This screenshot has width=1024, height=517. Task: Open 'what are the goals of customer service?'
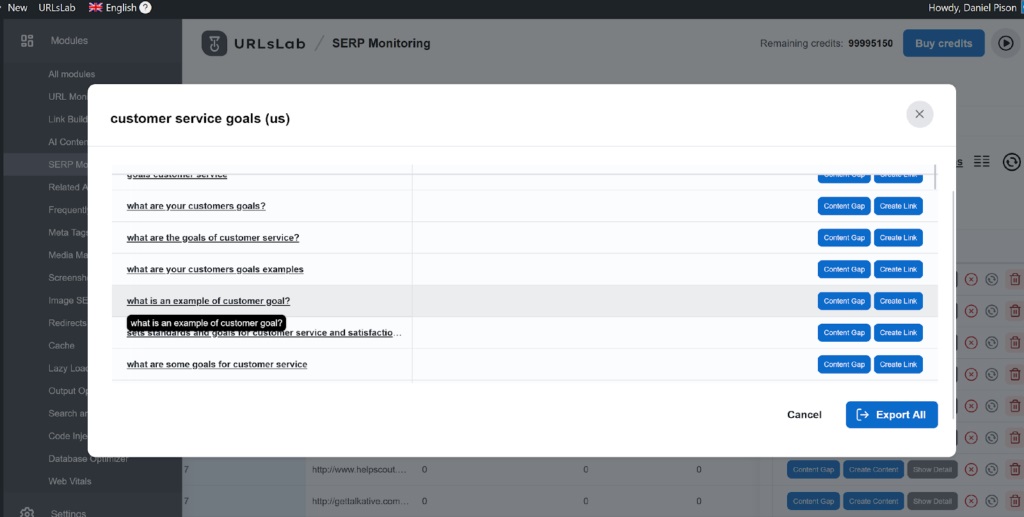[x=213, y=238]
